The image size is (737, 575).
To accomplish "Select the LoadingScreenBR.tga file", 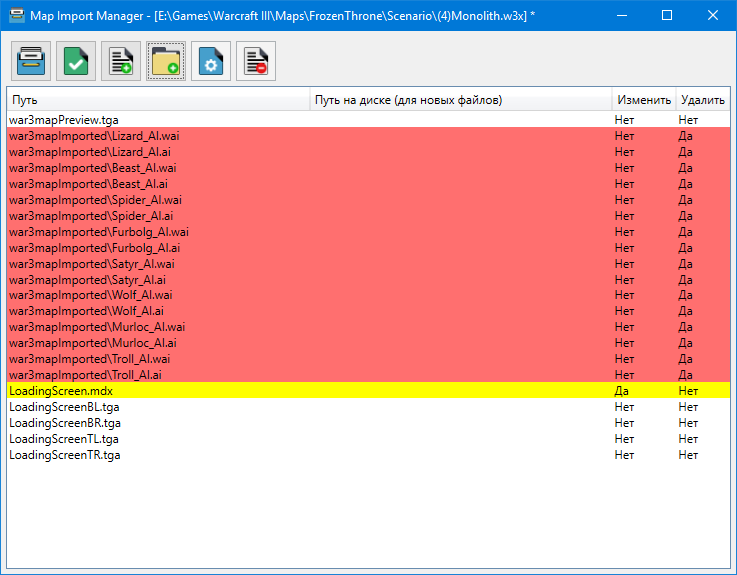I will (368, 423).
